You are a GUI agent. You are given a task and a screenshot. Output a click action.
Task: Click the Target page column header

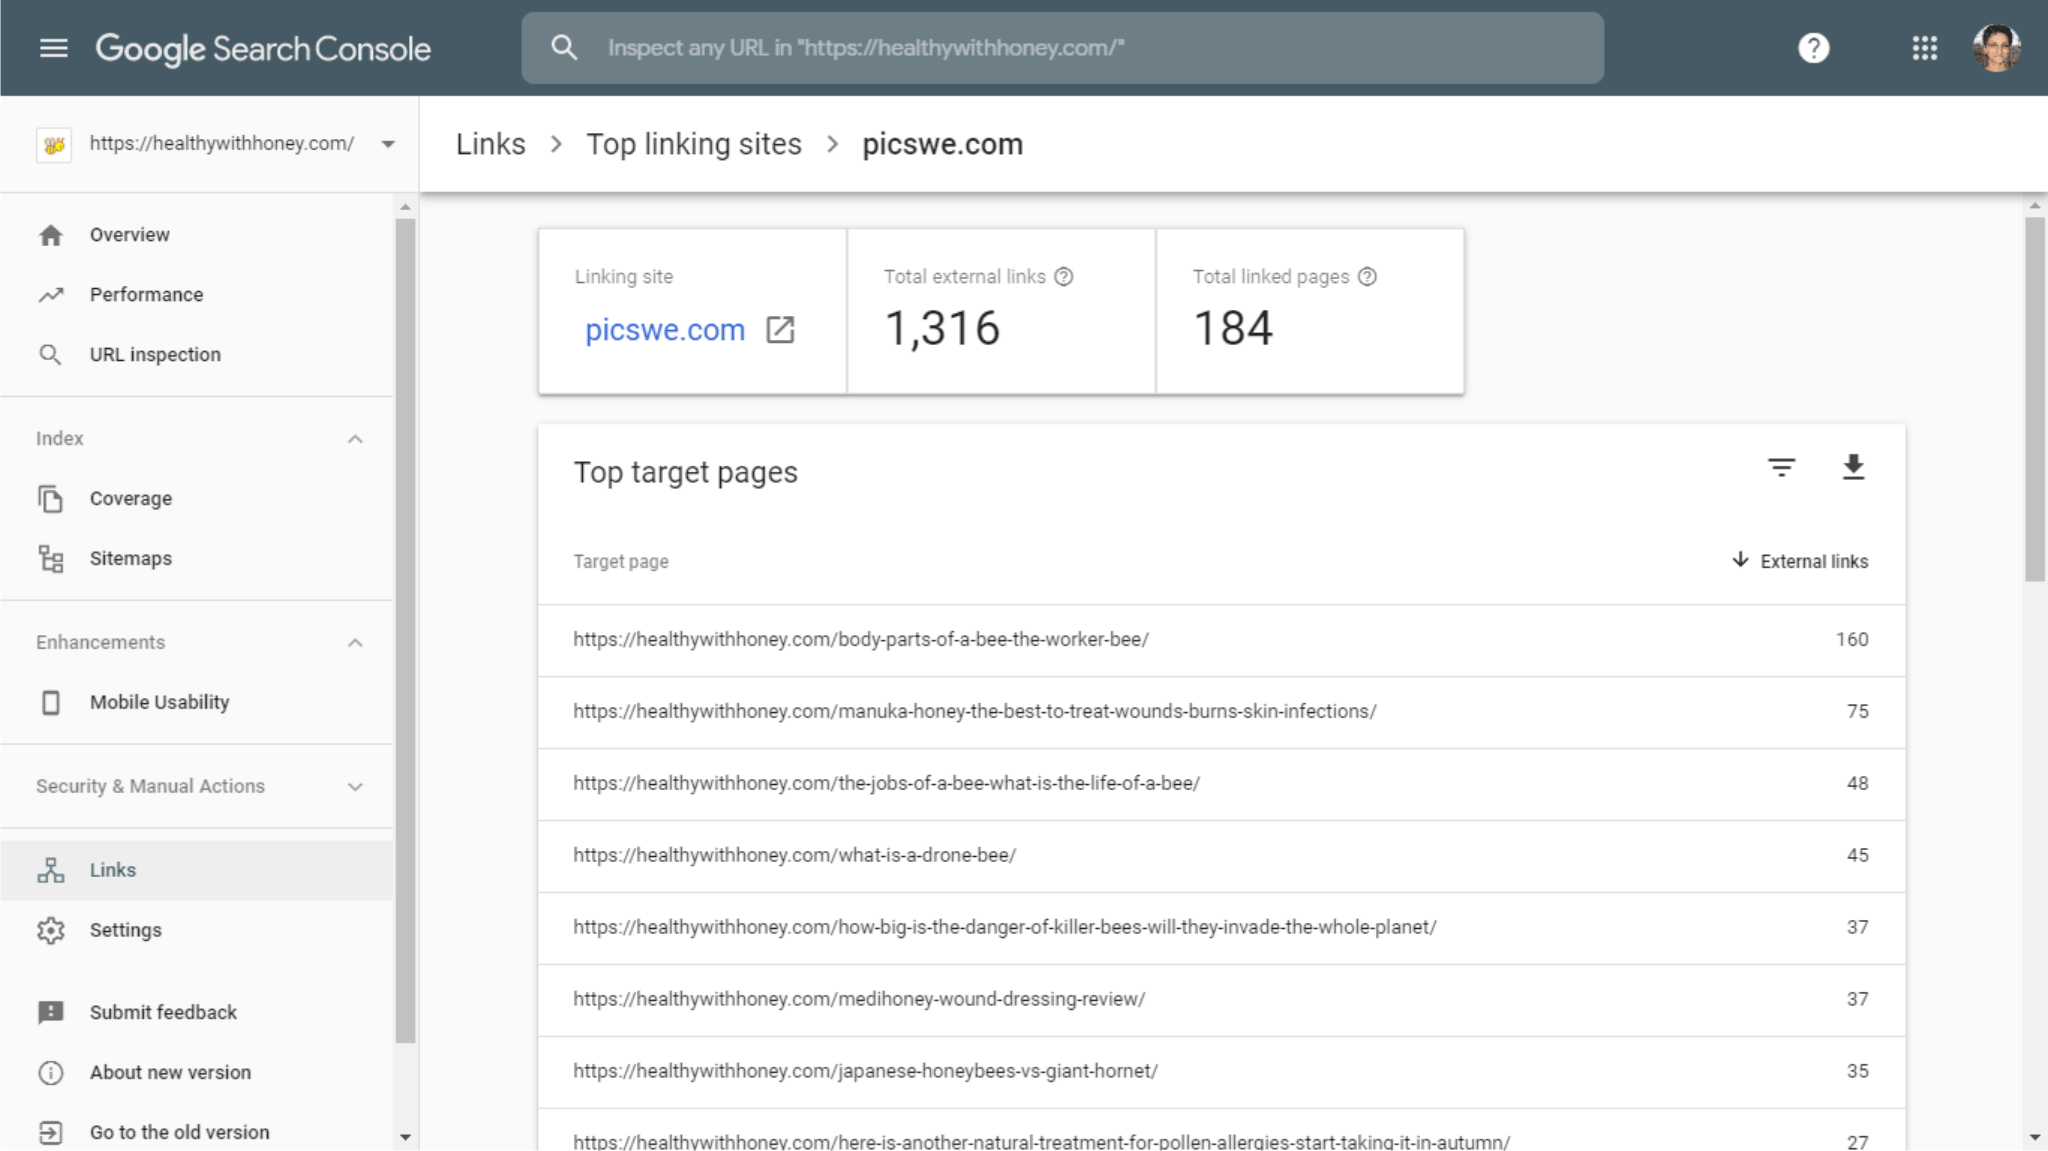click(x=620, y=561)
